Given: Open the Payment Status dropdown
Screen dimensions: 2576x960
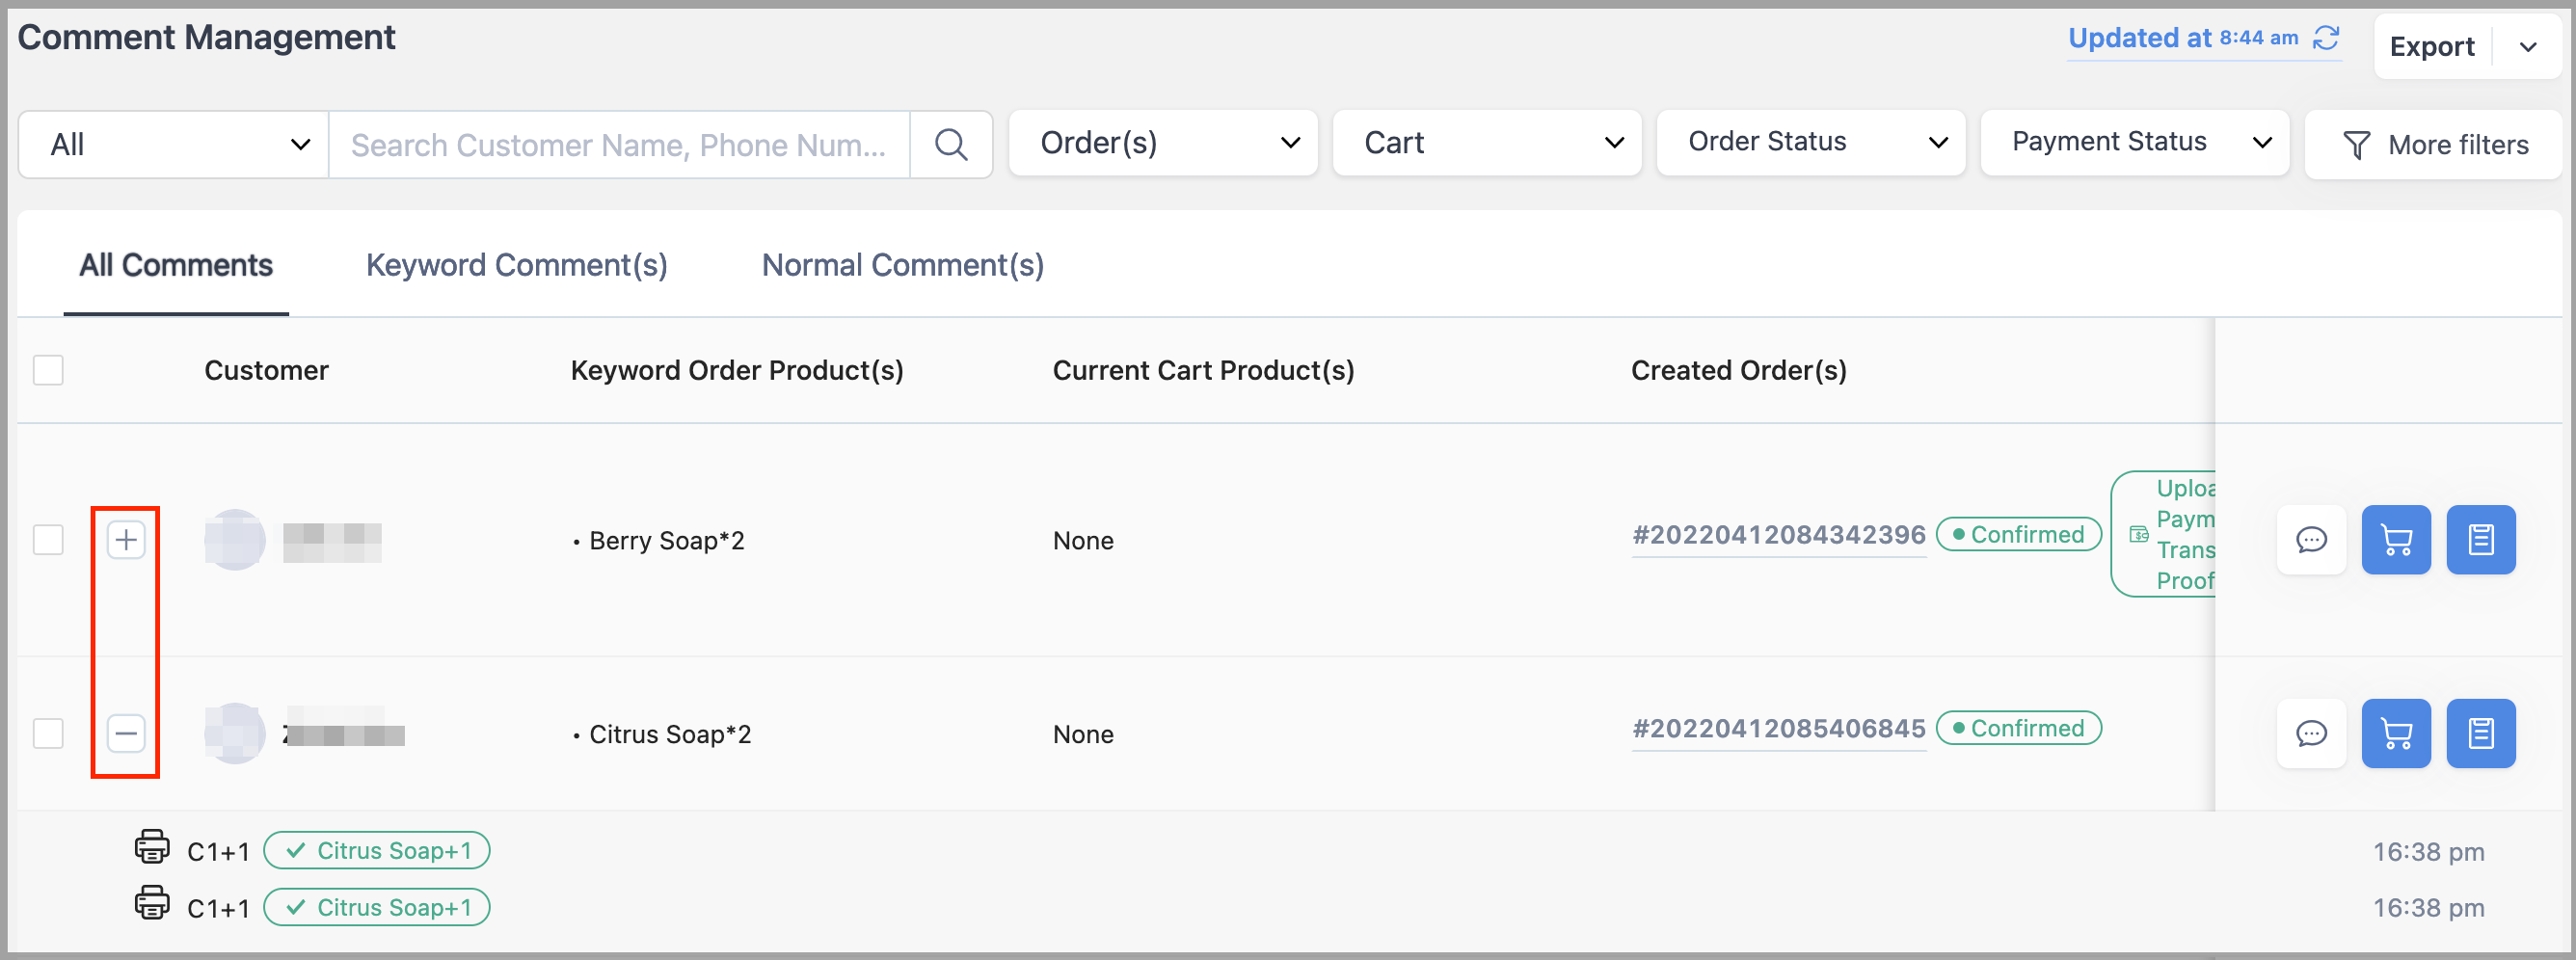Looking at the screenshot, I should click(x=2134, y=143).
